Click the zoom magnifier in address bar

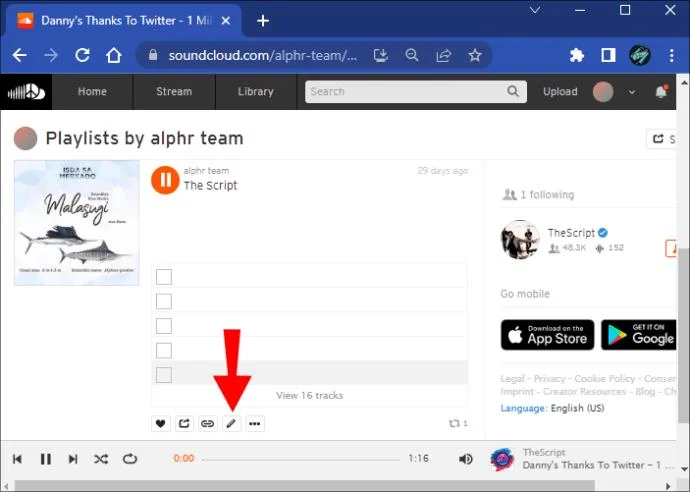(x=412, y=55)
